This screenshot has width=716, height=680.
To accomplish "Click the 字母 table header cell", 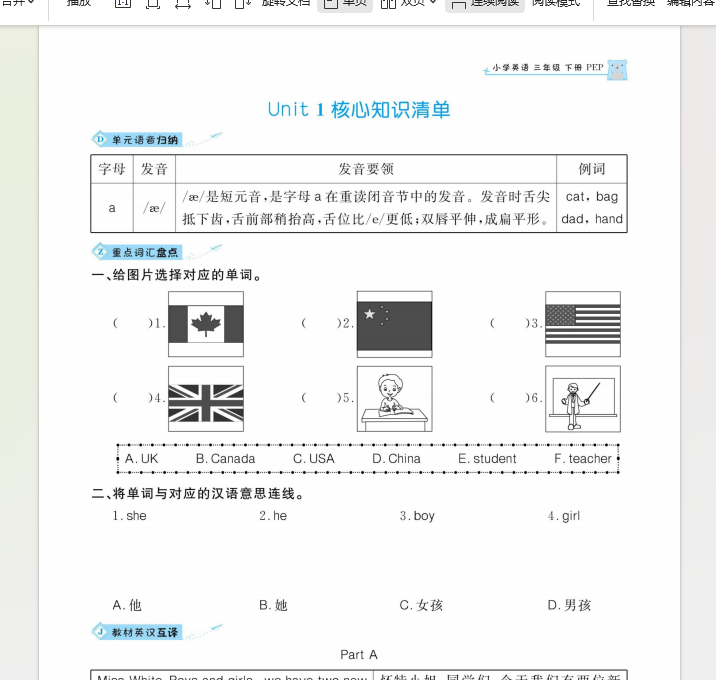I will tap(112, 169).
